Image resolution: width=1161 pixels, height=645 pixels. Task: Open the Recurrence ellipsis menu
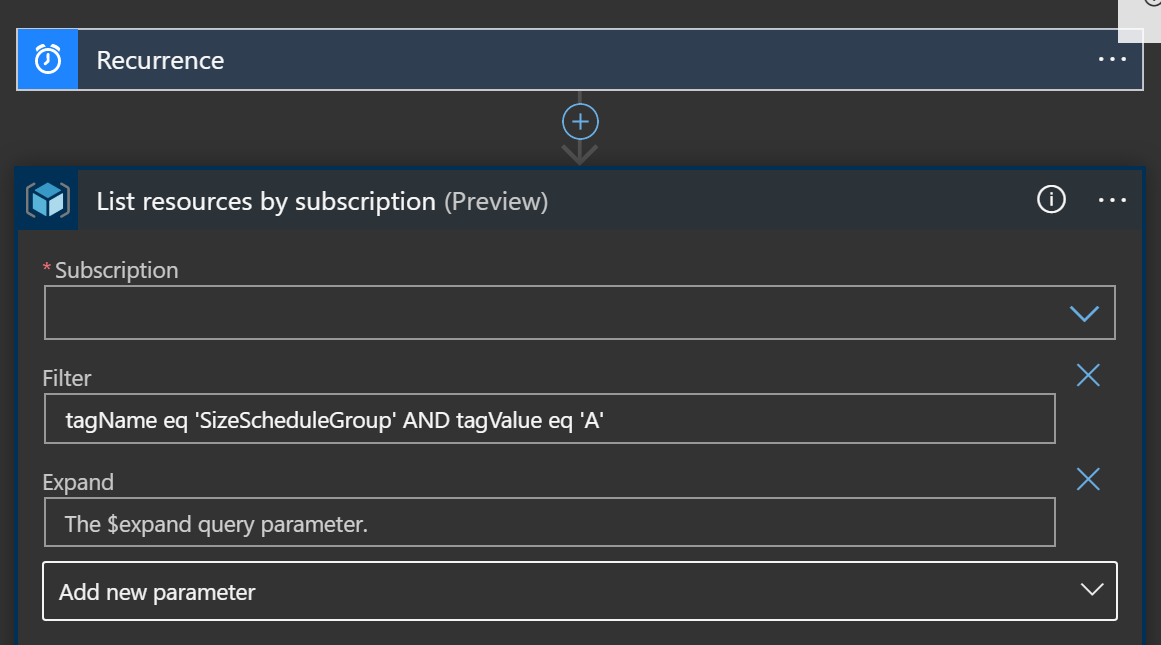(x=1112, y=59)
